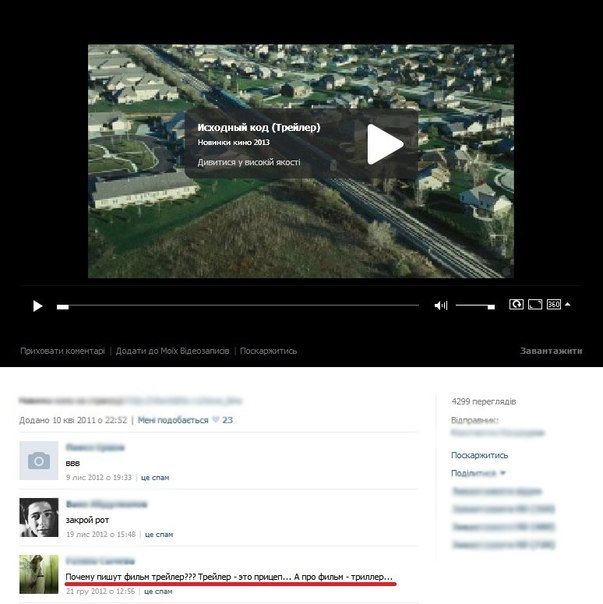Click the video progress bar track
The image size is (603, 604).
click(x=238, y=305)
